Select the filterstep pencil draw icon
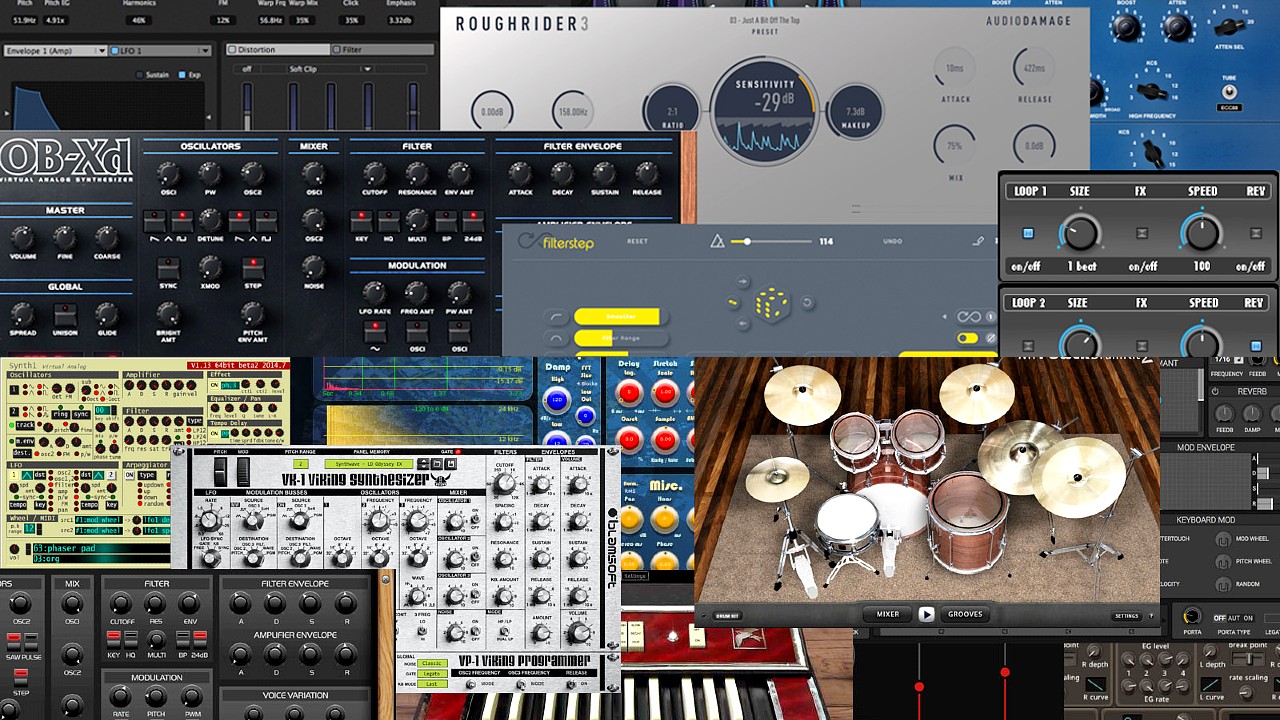This screenshot has width=1280, height=720. point(978,241)
